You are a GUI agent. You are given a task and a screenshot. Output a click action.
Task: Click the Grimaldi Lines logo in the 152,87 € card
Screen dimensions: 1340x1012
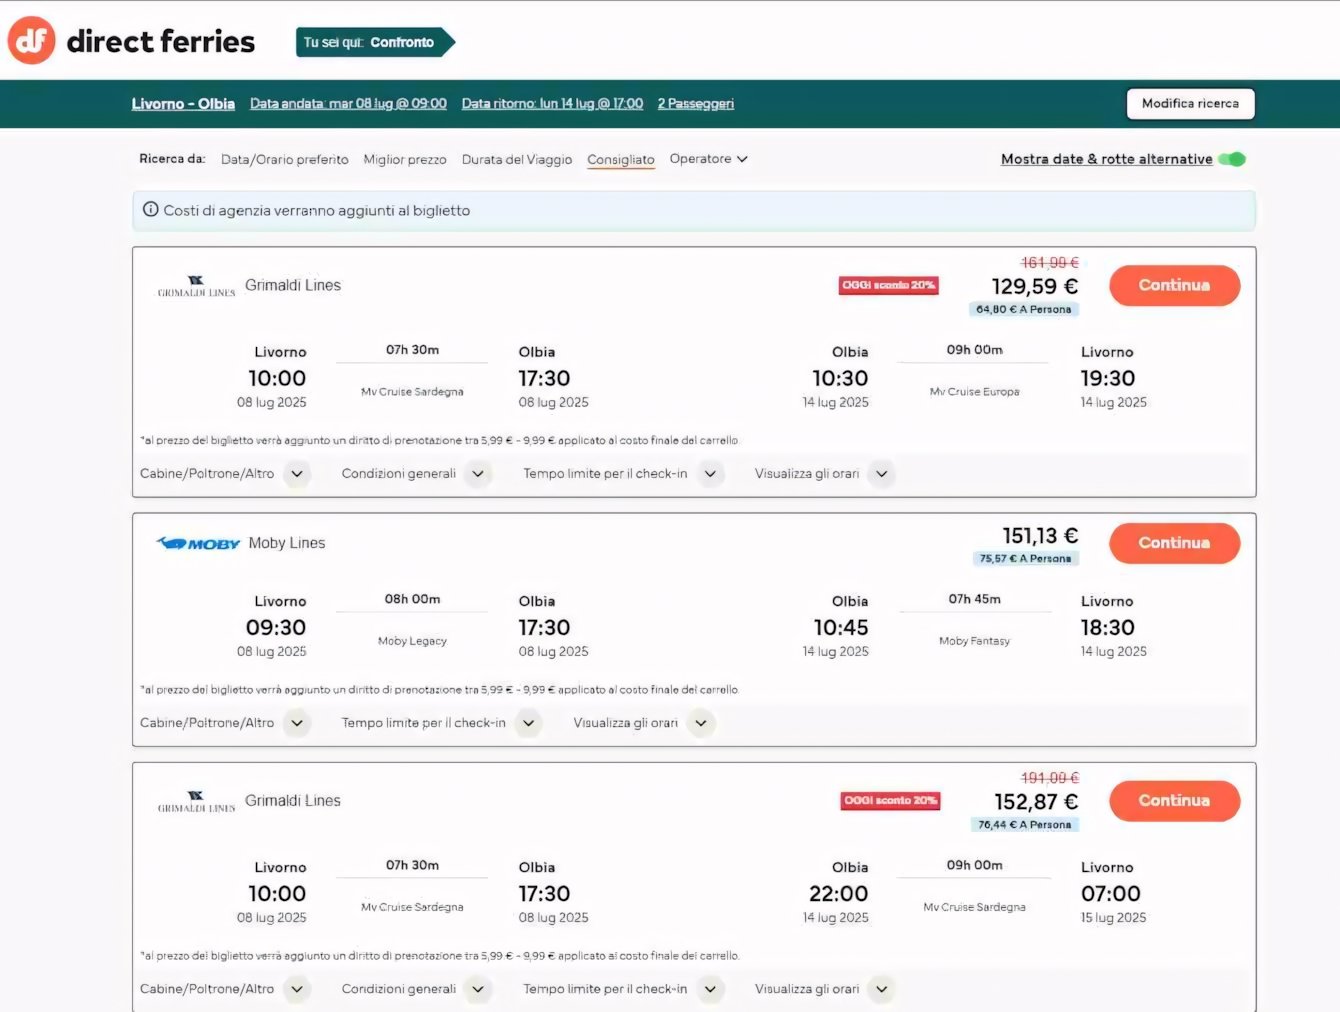196,801
